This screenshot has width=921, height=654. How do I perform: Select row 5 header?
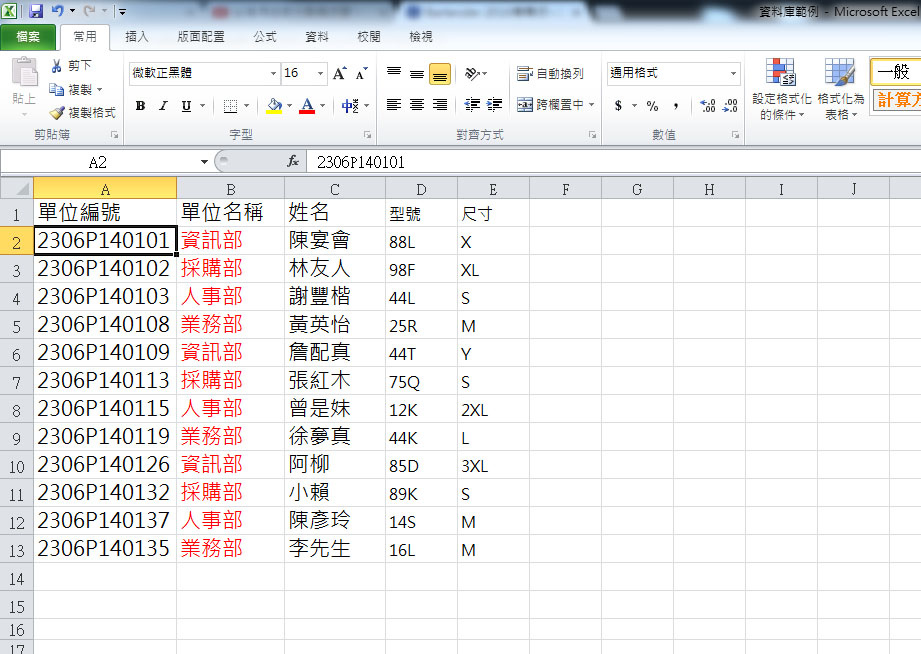[x=16, y=326]
